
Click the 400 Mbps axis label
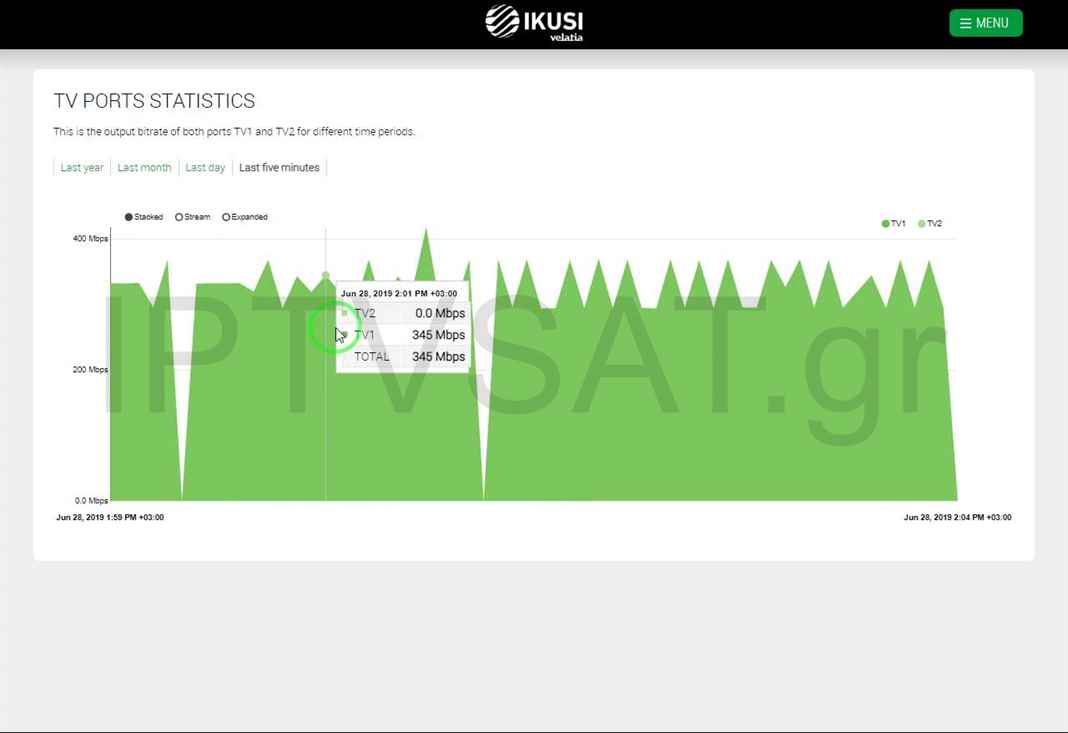pyautogui.click(x=90, y=239)
